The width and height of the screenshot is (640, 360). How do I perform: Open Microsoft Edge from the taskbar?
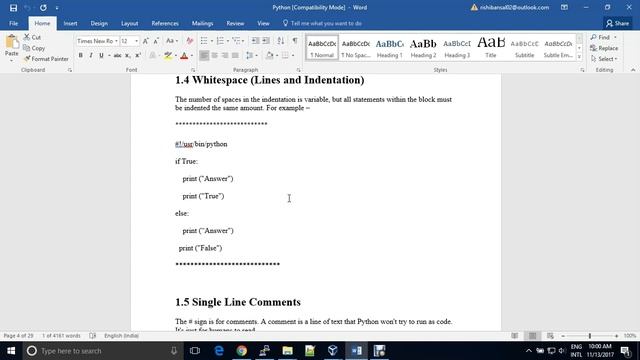219,351
